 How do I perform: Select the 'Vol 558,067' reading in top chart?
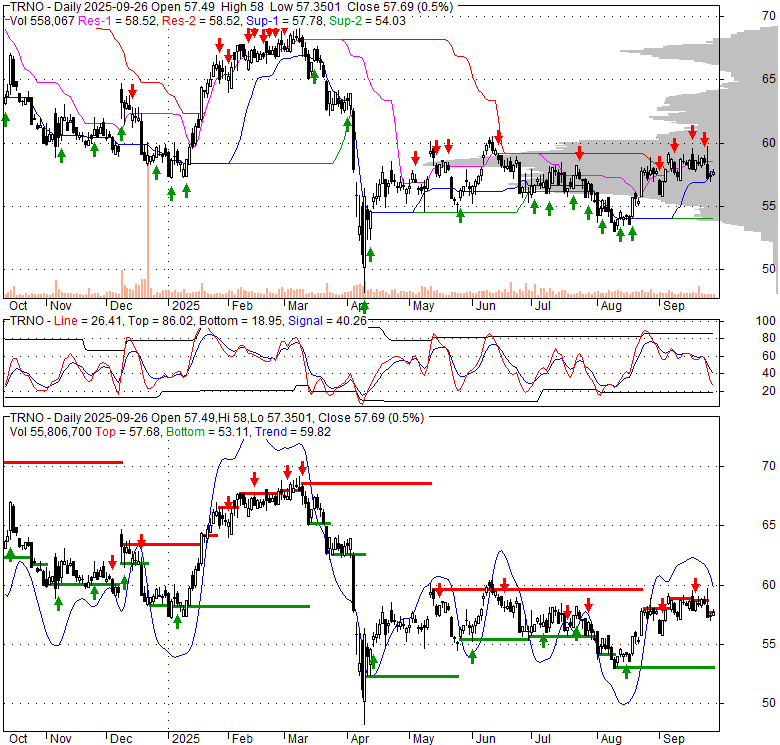[43, 21]
